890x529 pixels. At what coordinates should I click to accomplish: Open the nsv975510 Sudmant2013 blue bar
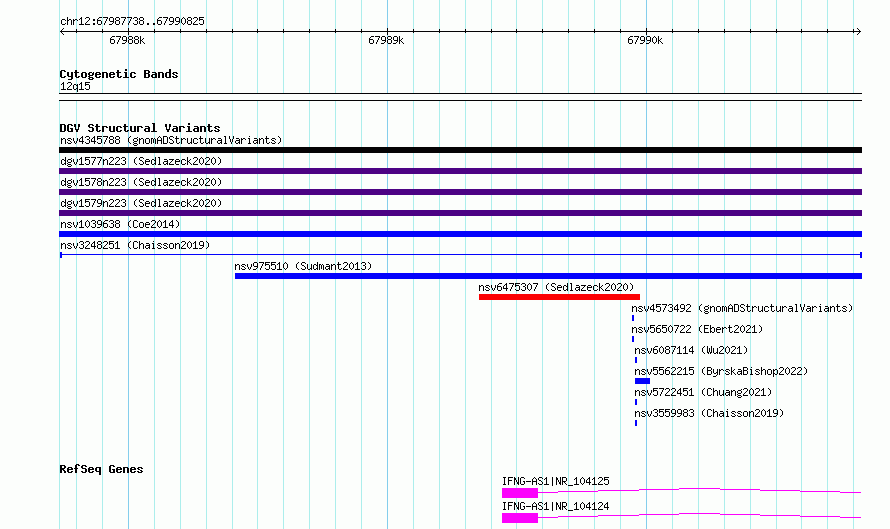(548, 276)
